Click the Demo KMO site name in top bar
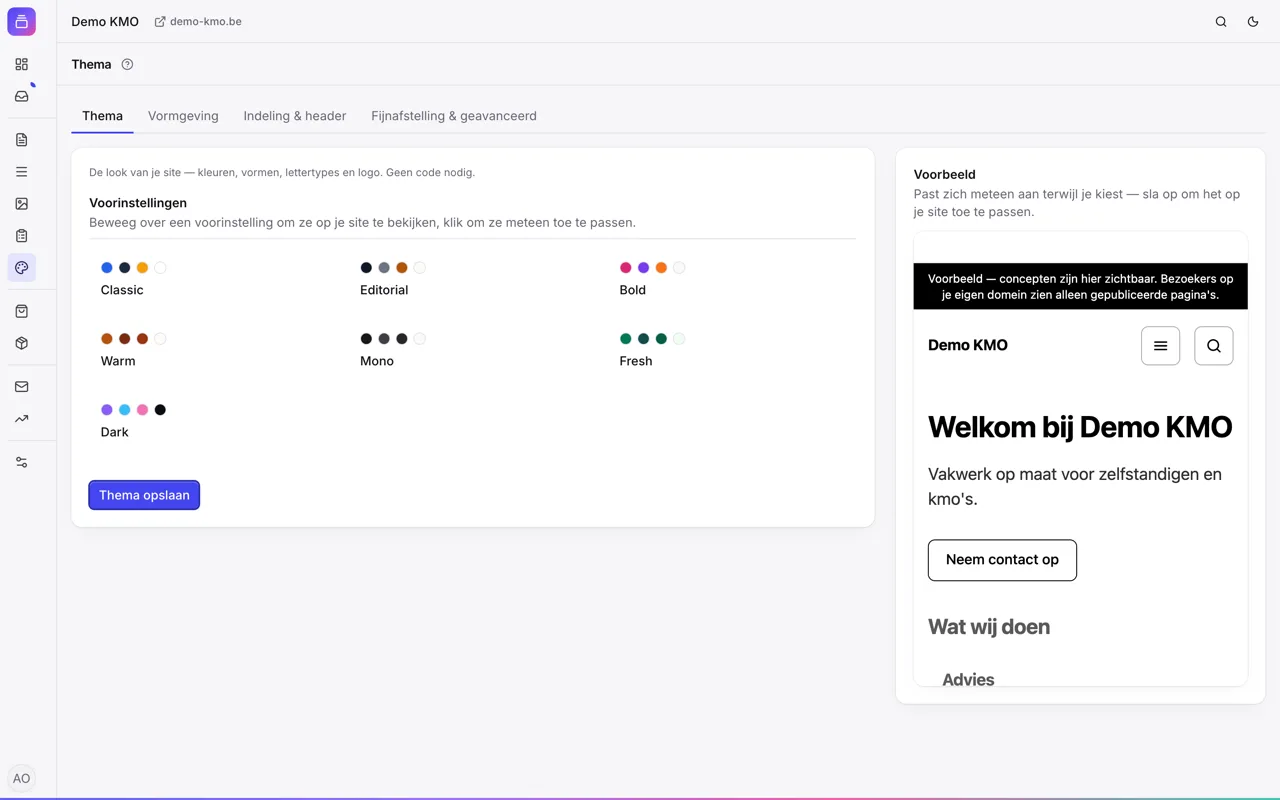The image size is (1280, 800). 105,21
